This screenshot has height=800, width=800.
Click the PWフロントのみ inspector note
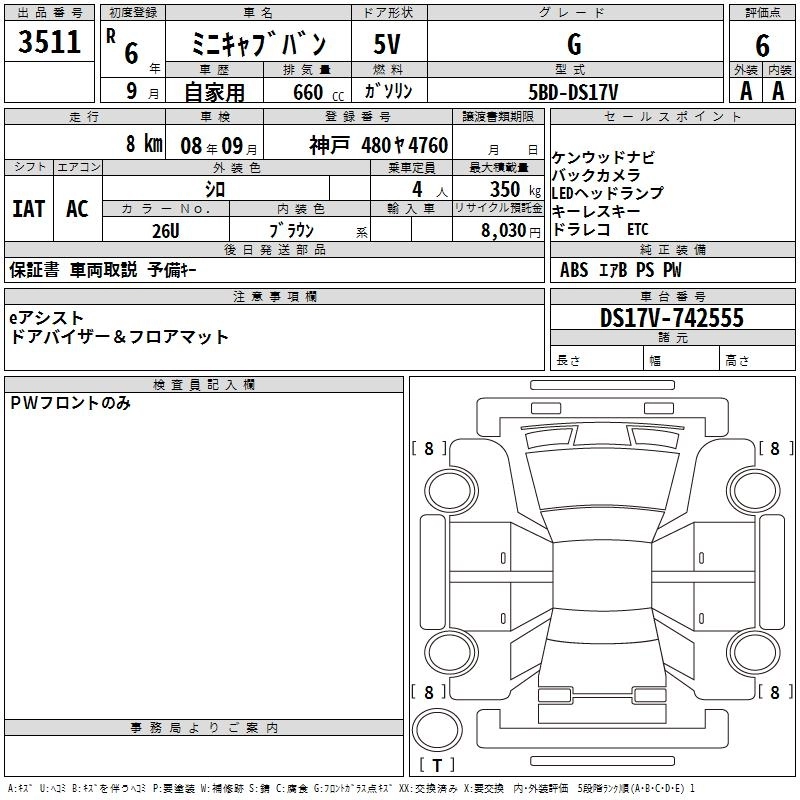pyautogui.click(x=71, y=404)
